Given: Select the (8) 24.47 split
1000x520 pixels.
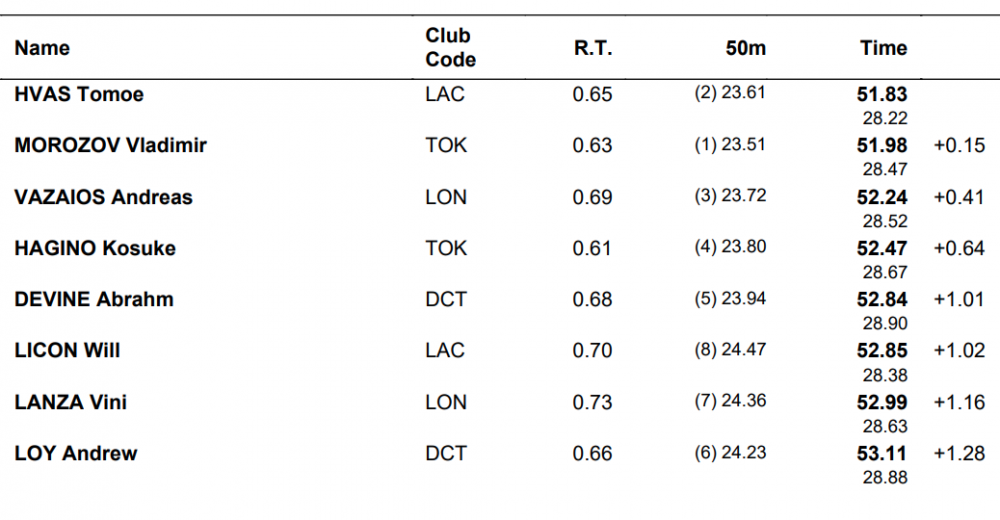Looking at the screenshot, I should (730, 350).
